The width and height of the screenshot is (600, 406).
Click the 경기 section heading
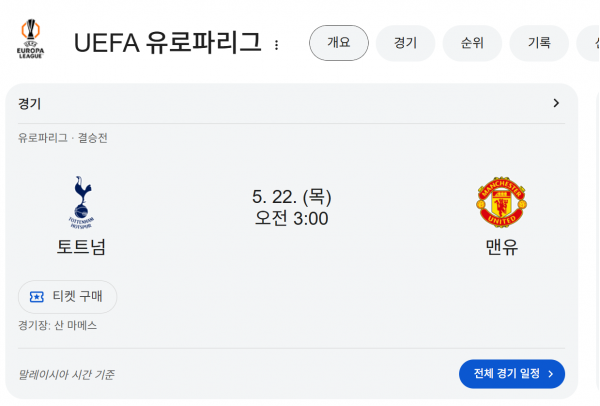[x=29, y=104]
